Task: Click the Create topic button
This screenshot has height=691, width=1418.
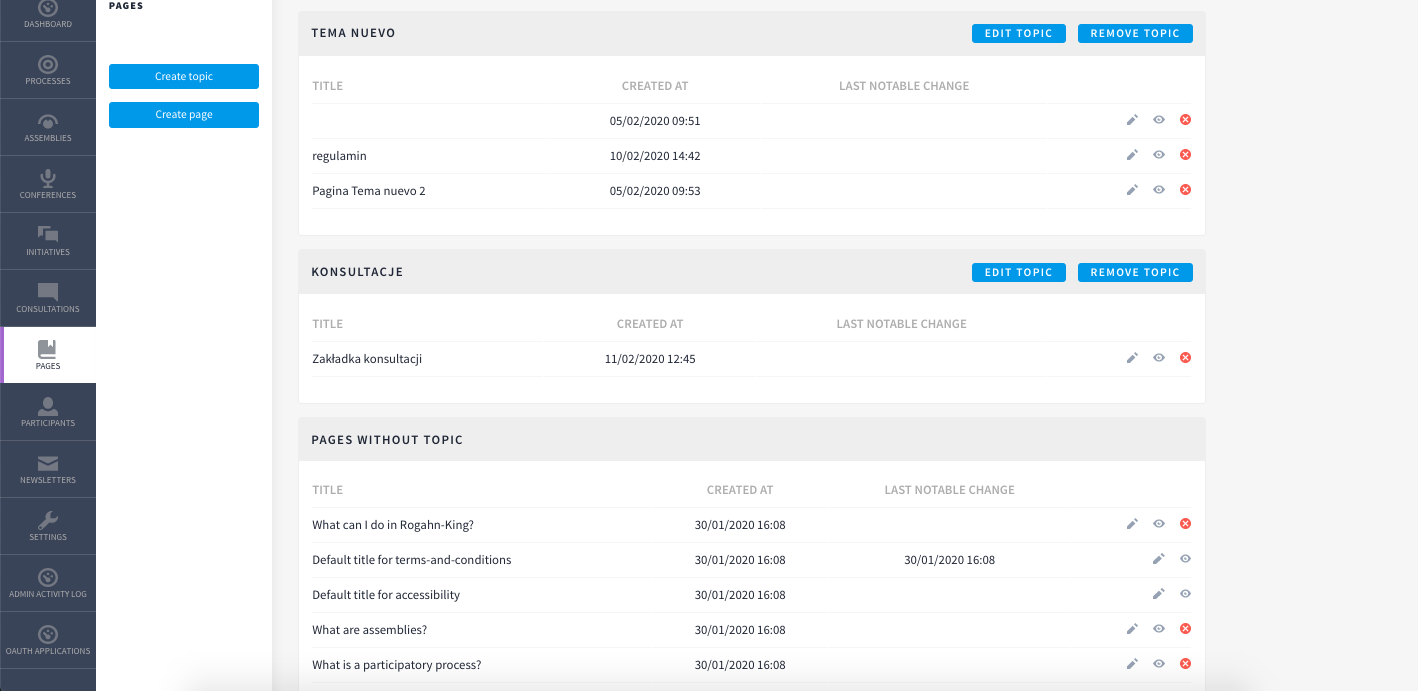Action: (184, 76)
